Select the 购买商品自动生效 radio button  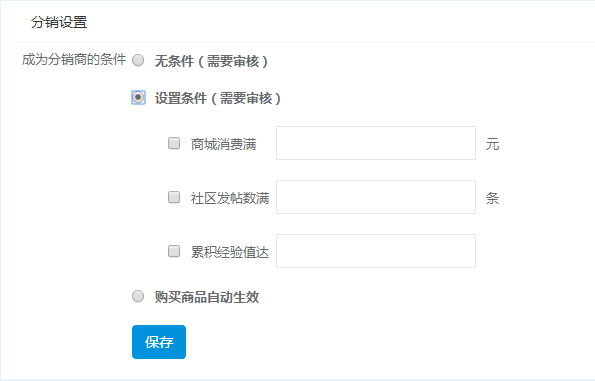pyautogui.click(x=138, y=296)
